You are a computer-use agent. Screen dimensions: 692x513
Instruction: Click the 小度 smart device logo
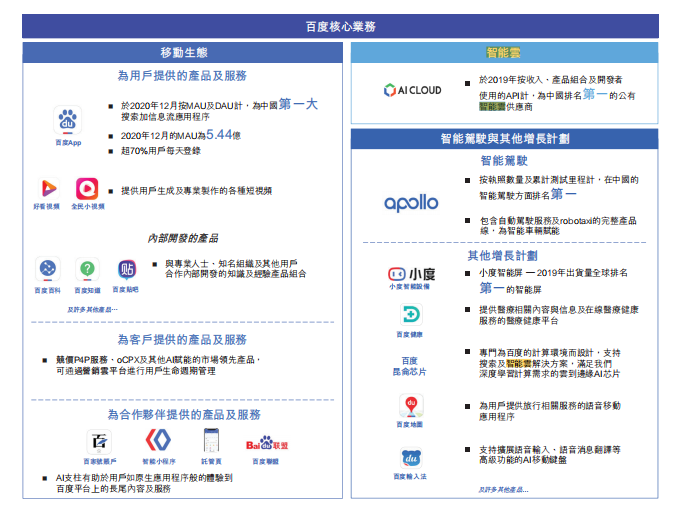coord(411,273)
